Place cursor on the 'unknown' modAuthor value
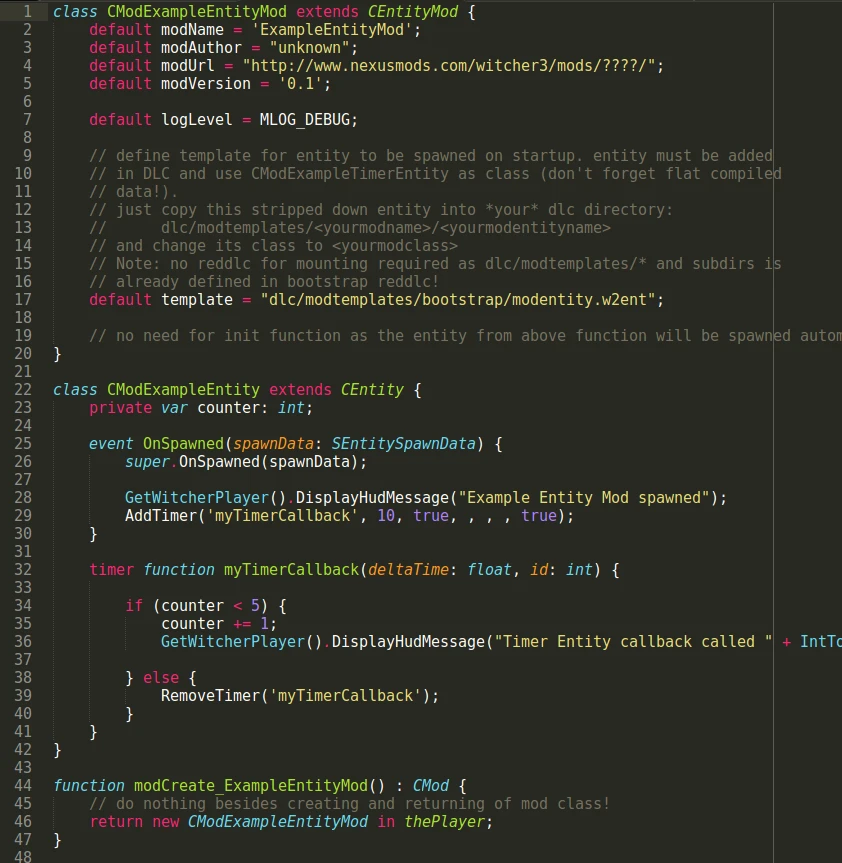 point(309,48)
